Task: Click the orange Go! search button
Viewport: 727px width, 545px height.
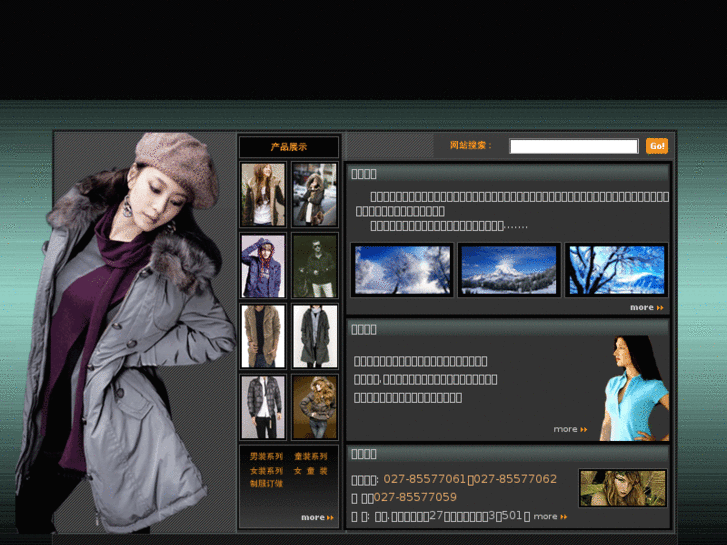Action: (657, 146)
